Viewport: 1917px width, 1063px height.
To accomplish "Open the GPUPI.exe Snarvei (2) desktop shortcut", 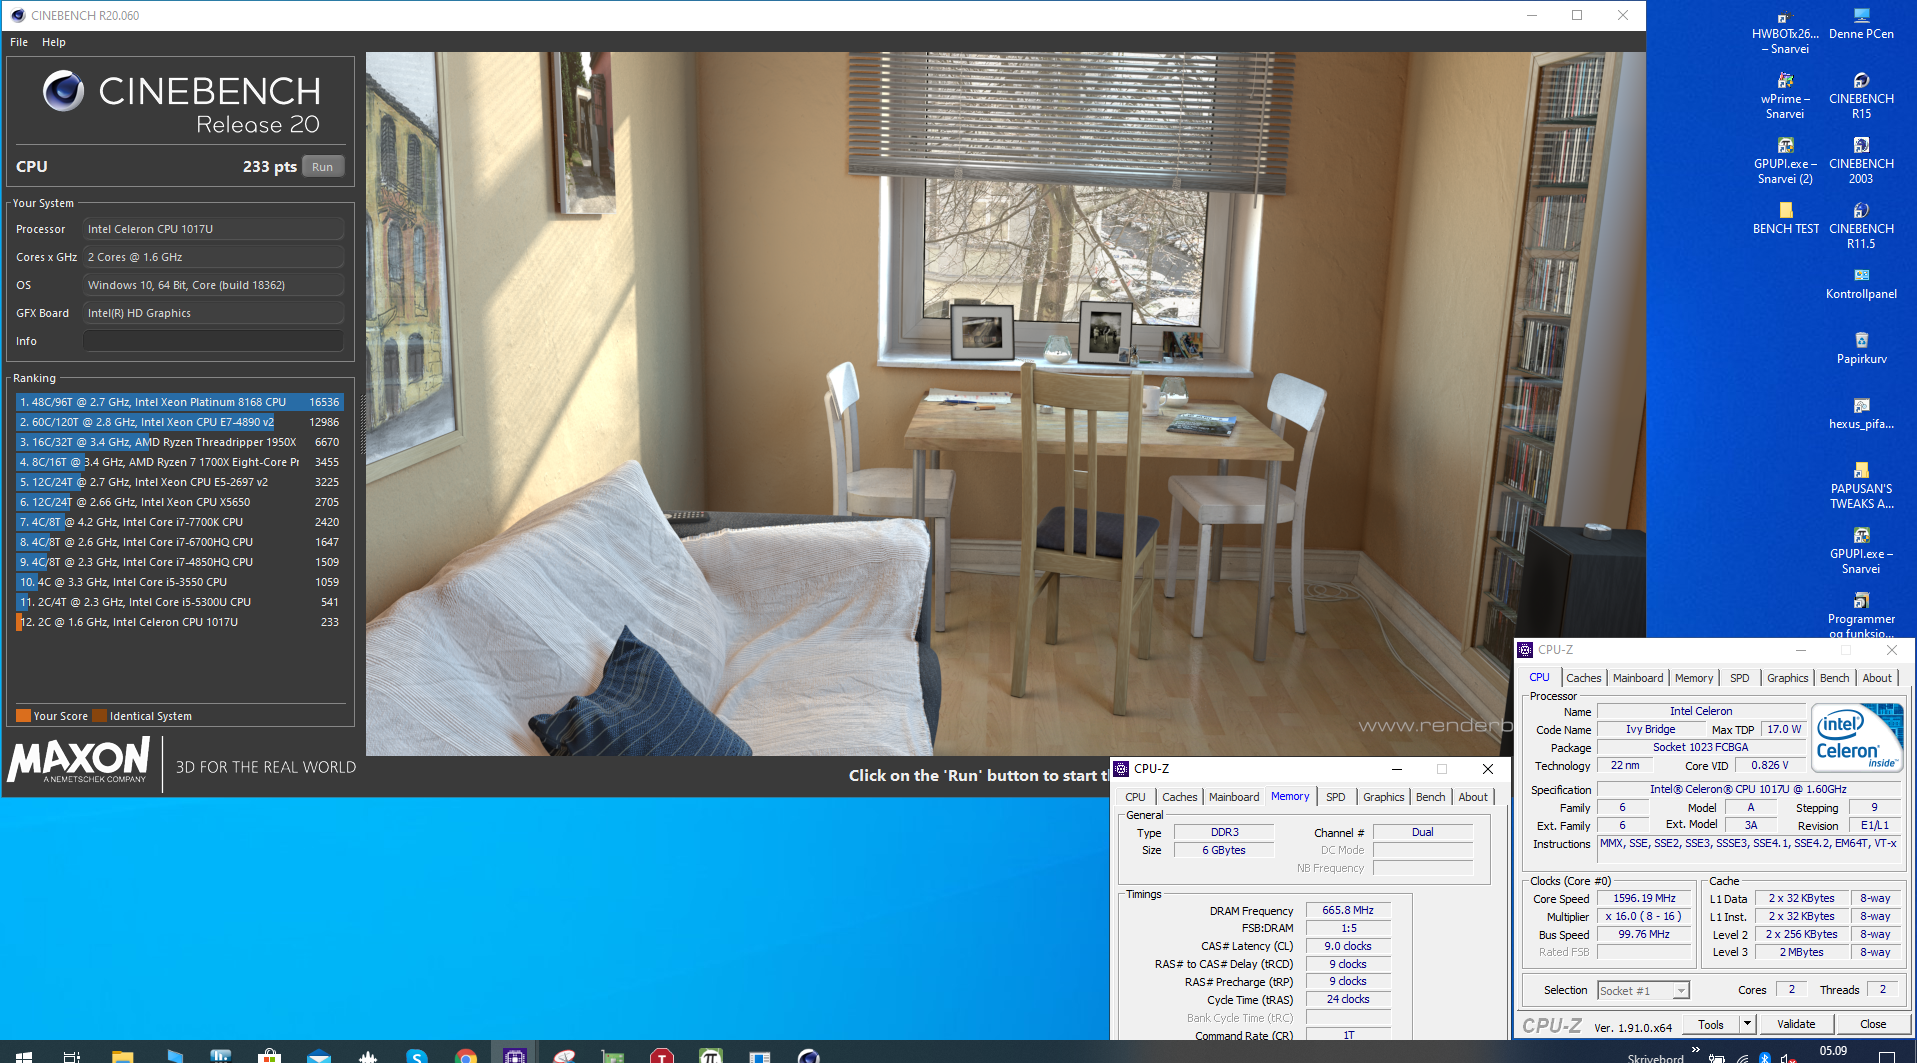I will [x=1785, y=162].
